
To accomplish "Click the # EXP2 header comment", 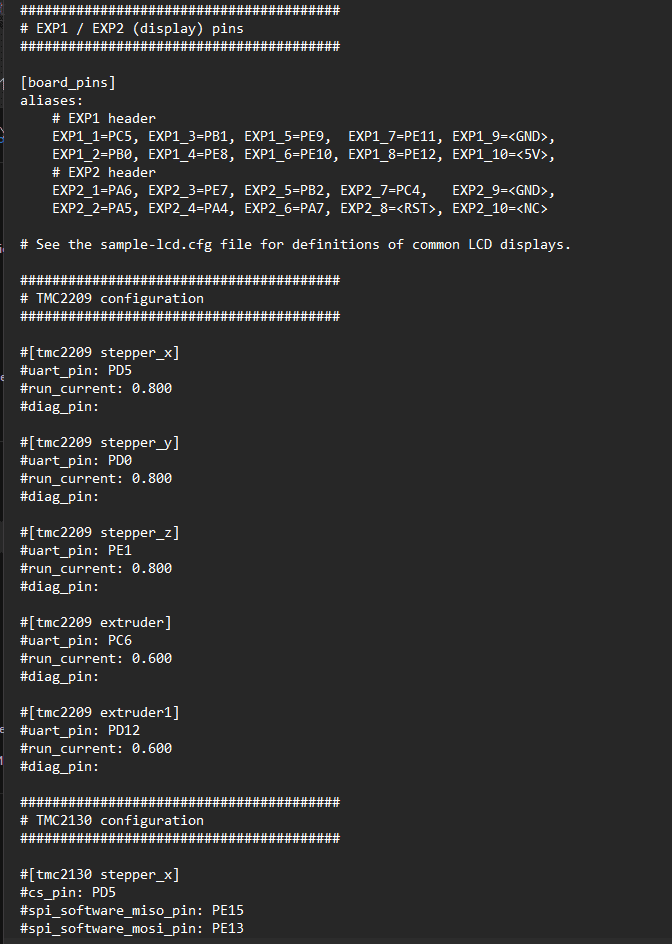I will (x=104, y=173).
